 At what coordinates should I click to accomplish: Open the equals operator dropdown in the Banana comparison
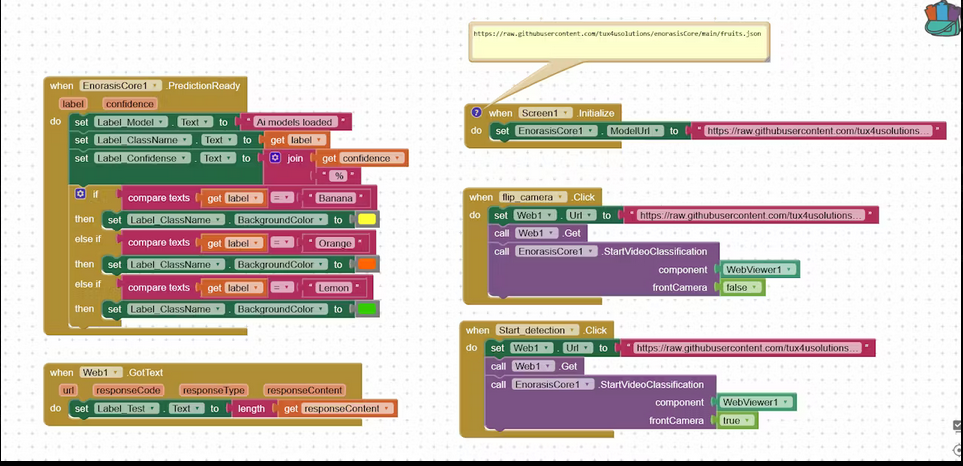283,198
